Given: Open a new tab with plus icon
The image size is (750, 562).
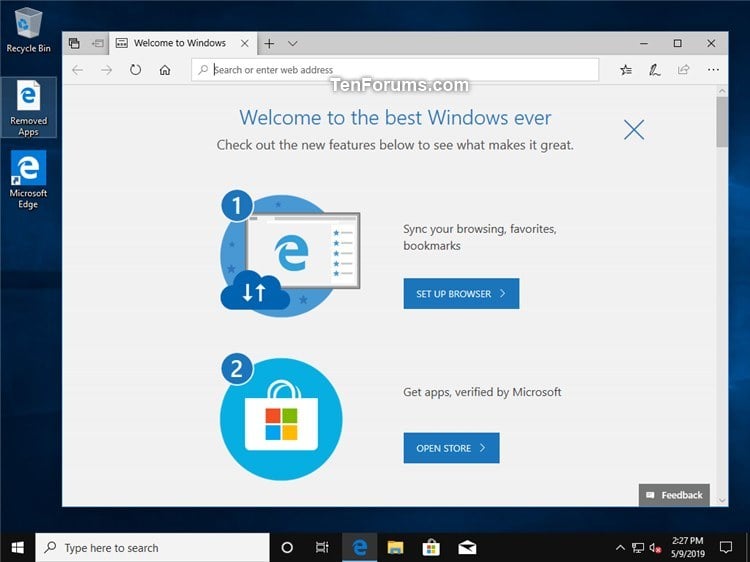Looking at the screenshot, I should pos(269,44).
